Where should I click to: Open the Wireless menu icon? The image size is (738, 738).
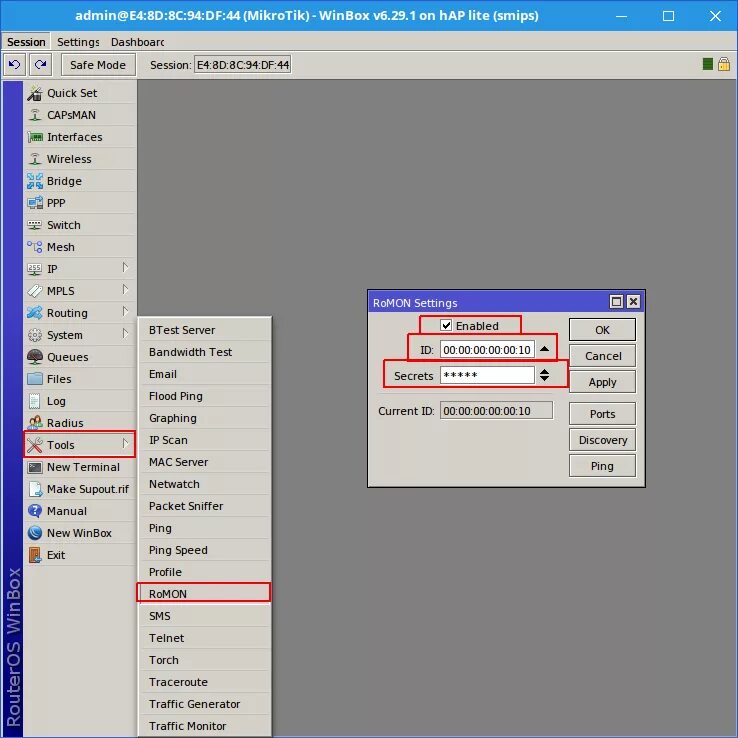click(35, 159)
